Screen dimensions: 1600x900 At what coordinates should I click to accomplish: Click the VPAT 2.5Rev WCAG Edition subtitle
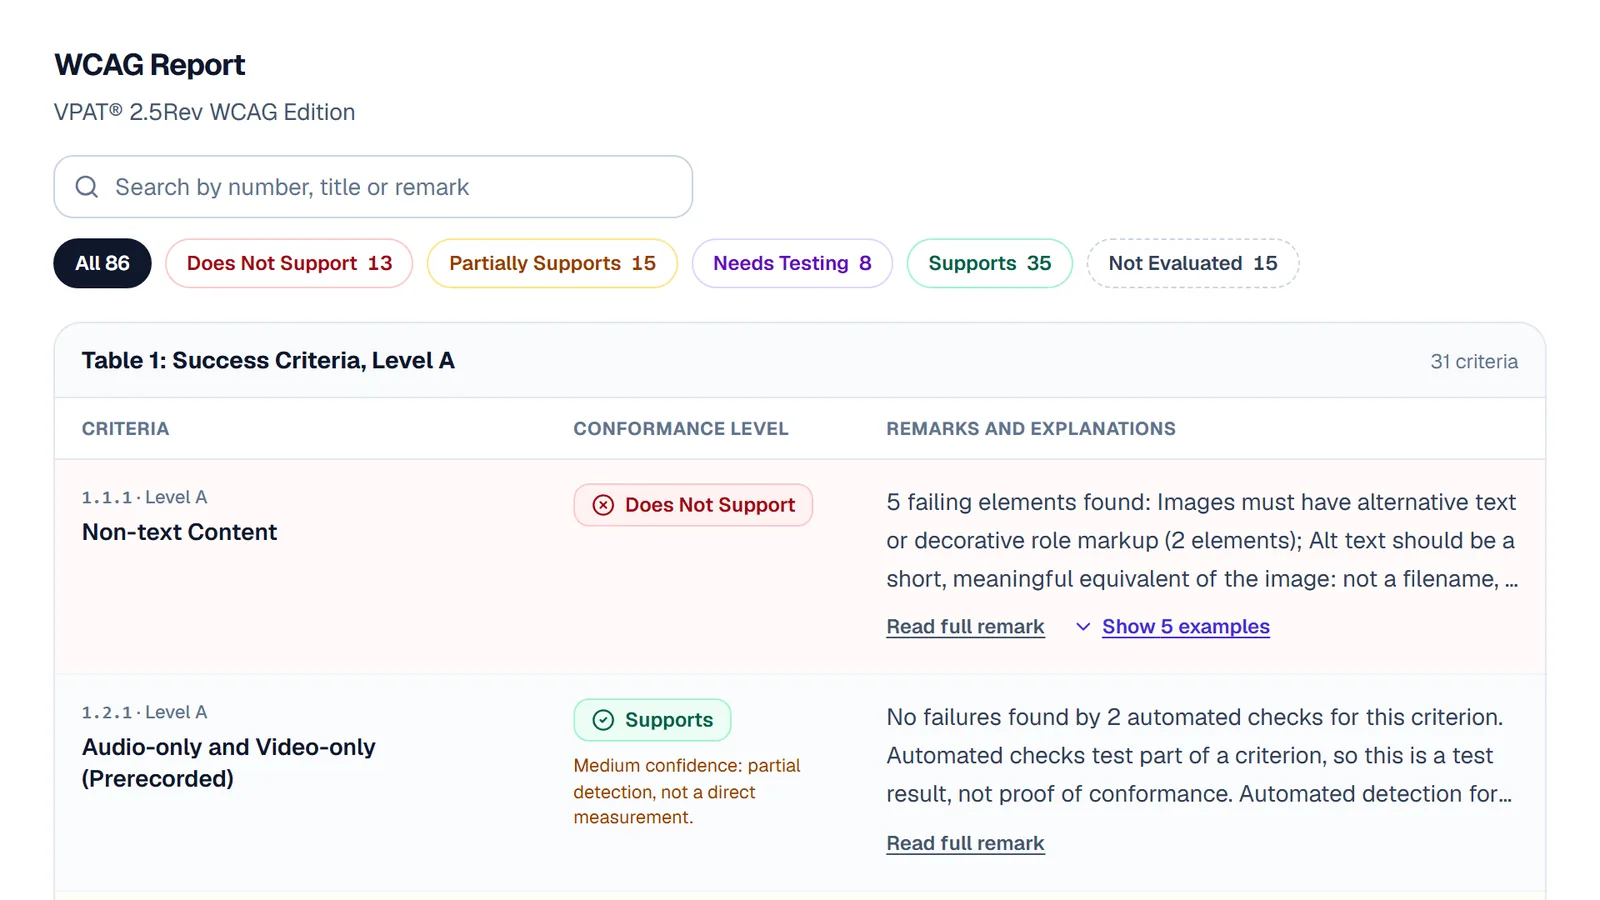click(x=205, y=112)
